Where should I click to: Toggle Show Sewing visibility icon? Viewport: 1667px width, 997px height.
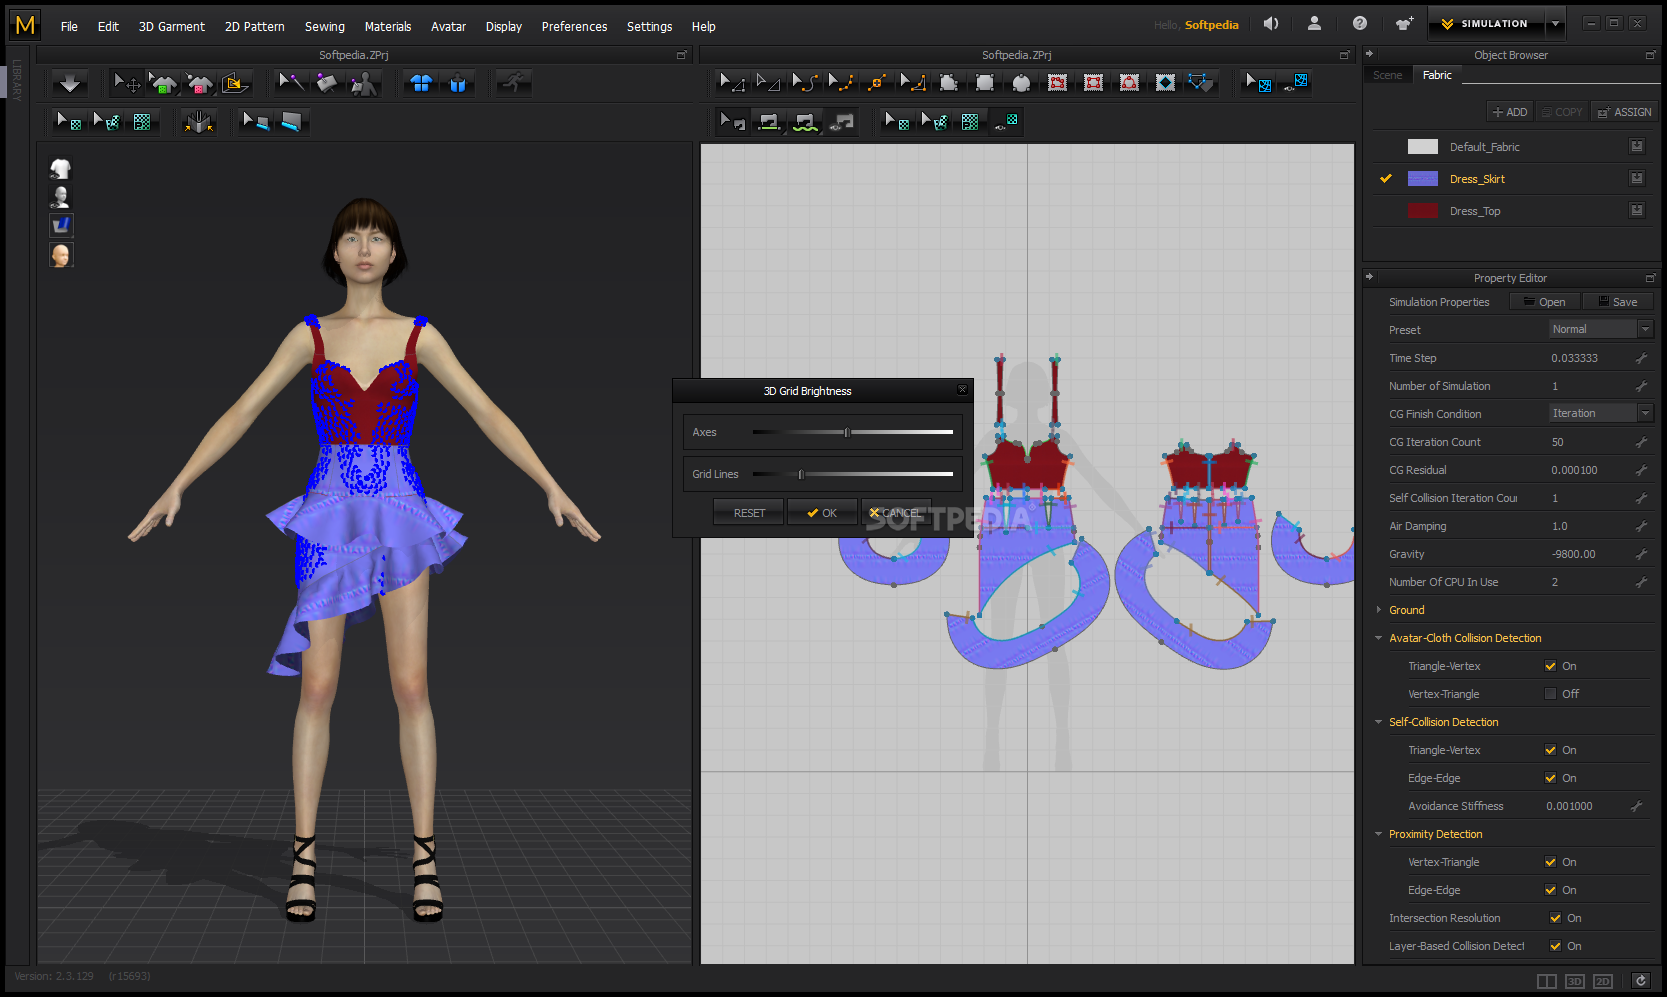tap(842, 122)
